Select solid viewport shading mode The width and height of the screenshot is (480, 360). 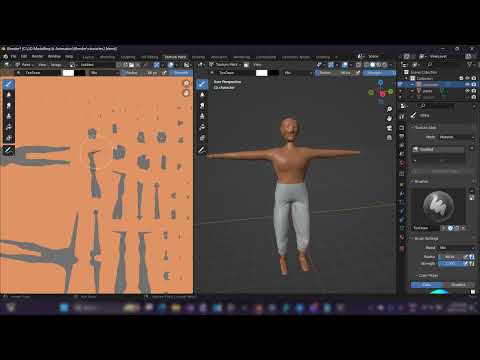pyautogui.click(x=373, y=65)
